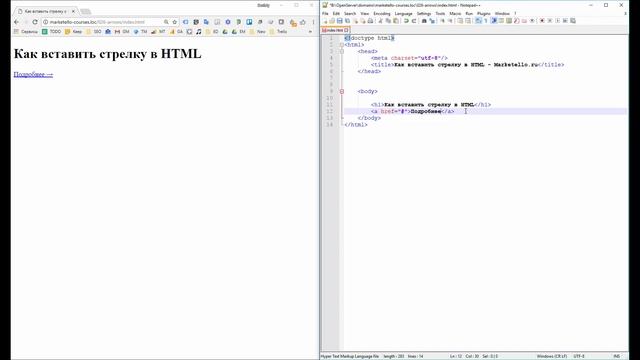Collapse the head fold marker on line 3
Viewport: 640px width, 360px height.
tap(342, 51)
